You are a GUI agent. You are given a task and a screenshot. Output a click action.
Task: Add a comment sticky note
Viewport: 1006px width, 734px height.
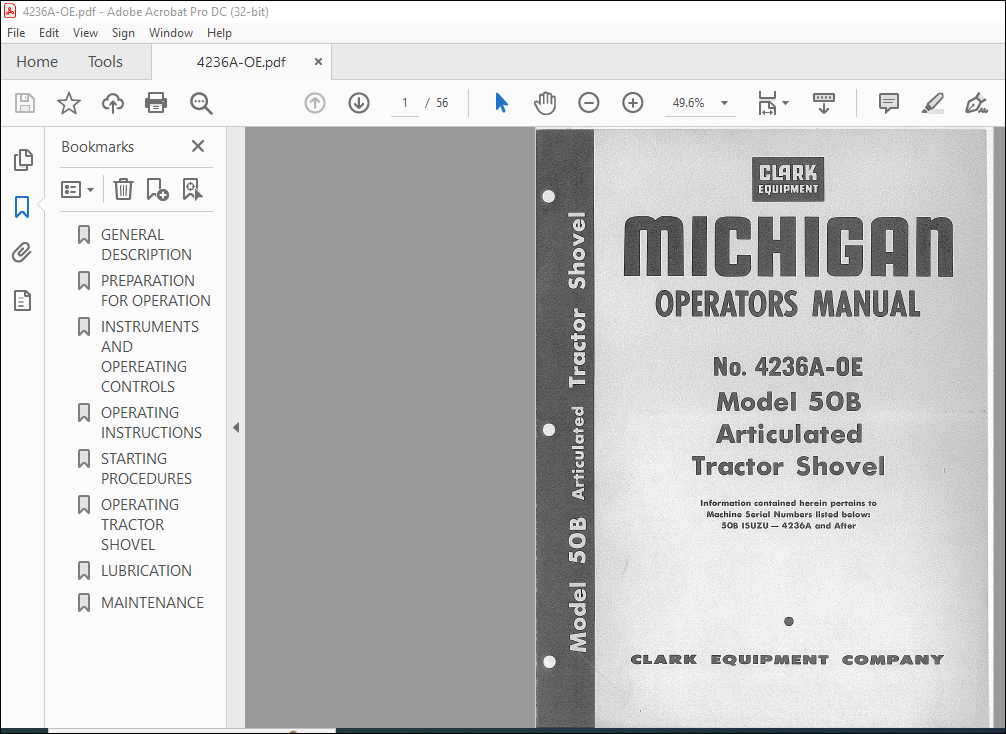[x=889, y=103]
